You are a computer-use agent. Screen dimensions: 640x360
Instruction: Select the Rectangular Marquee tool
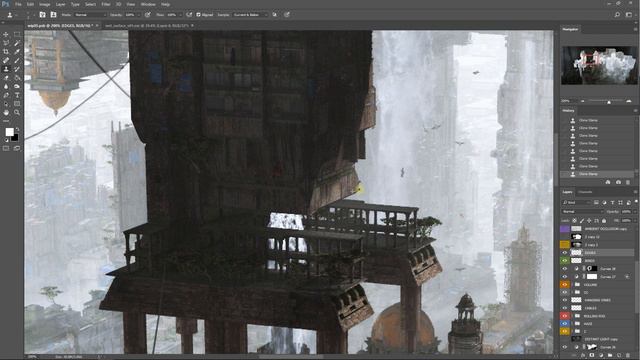click(x=17, y=34)
